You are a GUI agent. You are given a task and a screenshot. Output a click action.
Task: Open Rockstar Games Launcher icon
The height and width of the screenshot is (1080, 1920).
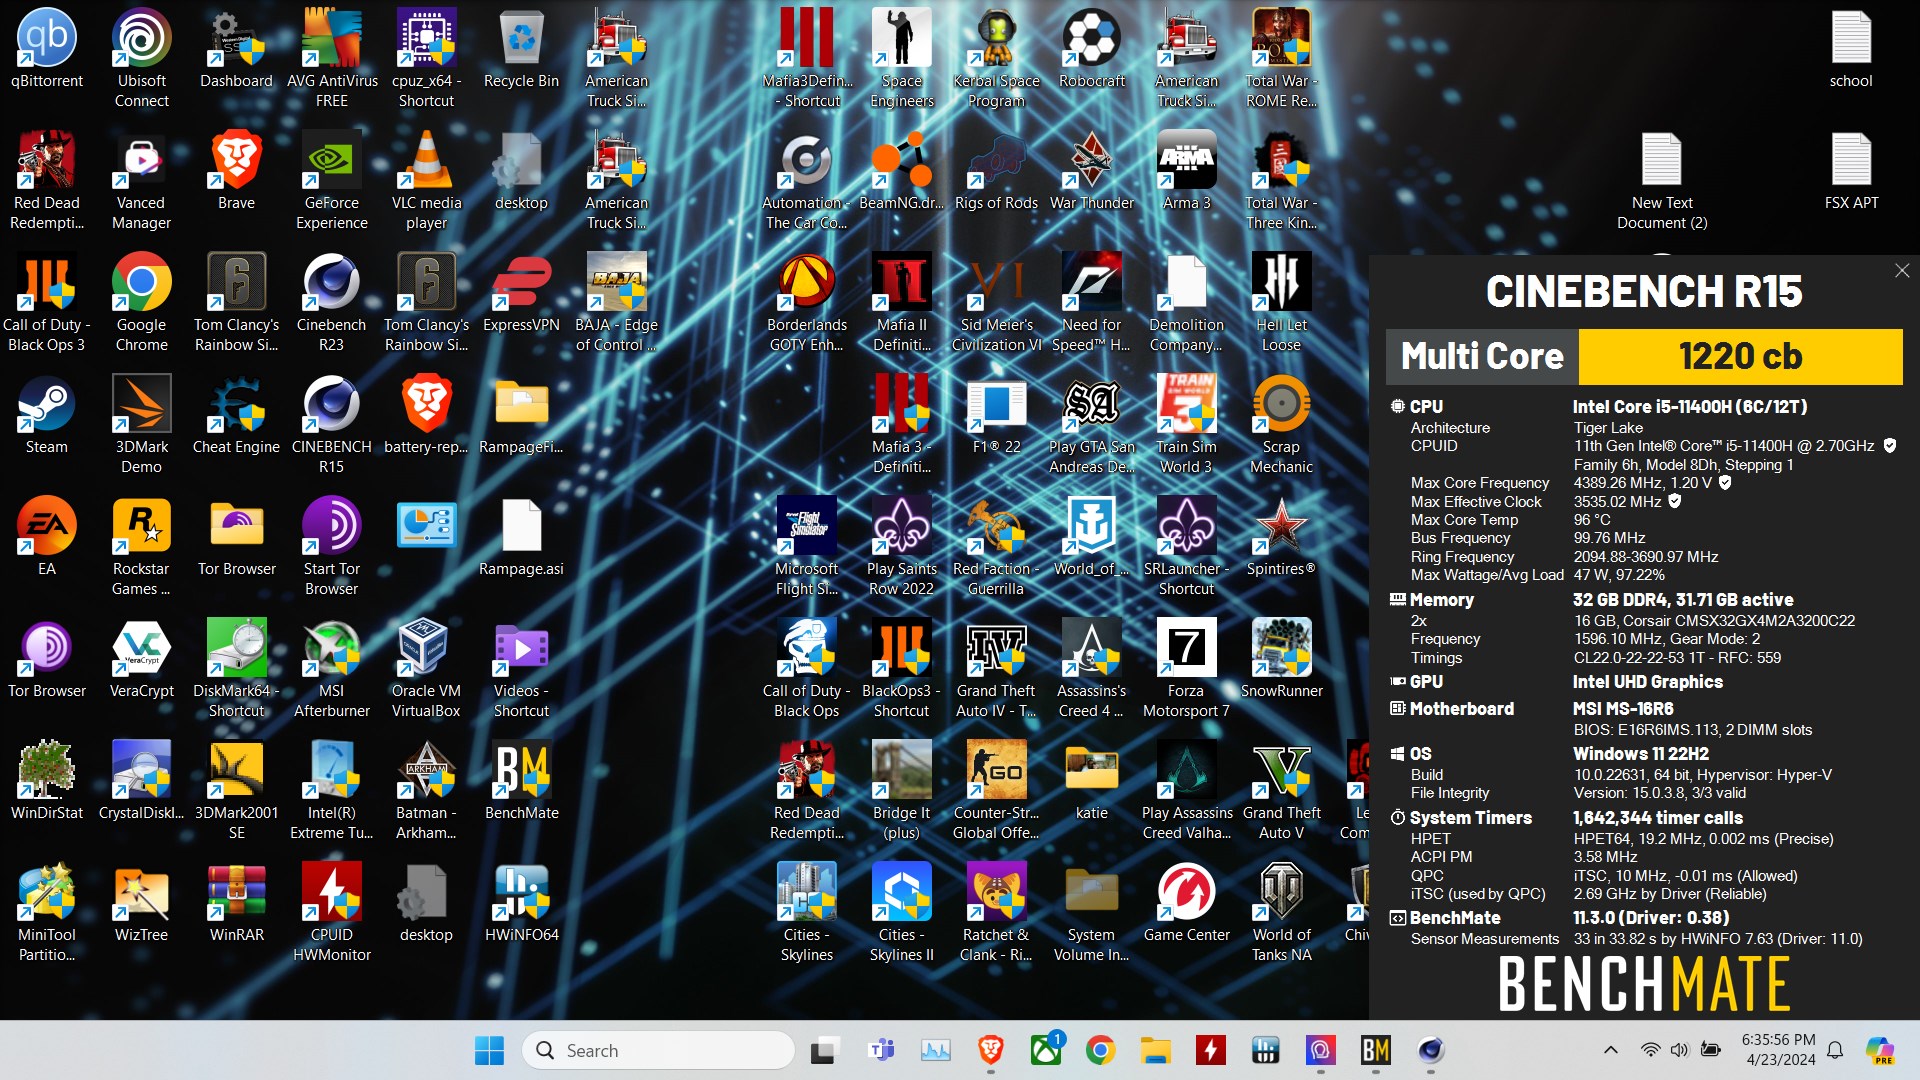click(x=141, y=548)
